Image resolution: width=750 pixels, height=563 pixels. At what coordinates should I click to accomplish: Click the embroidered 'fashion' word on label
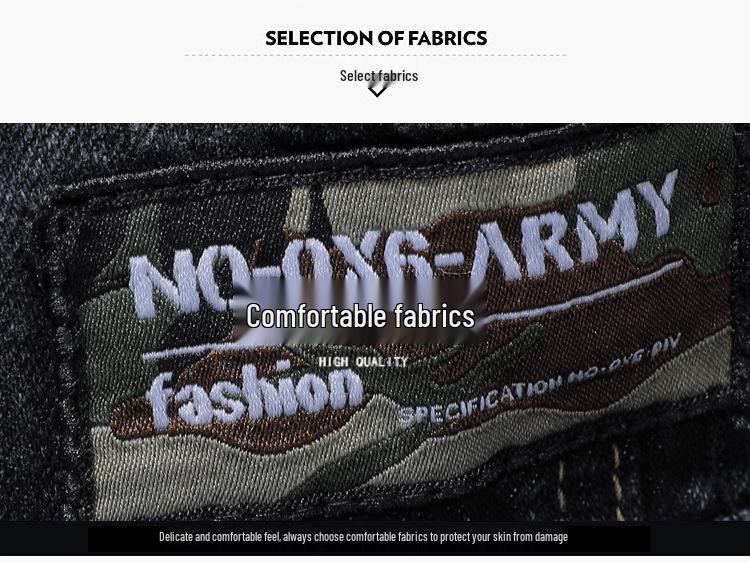pos(255,394)
